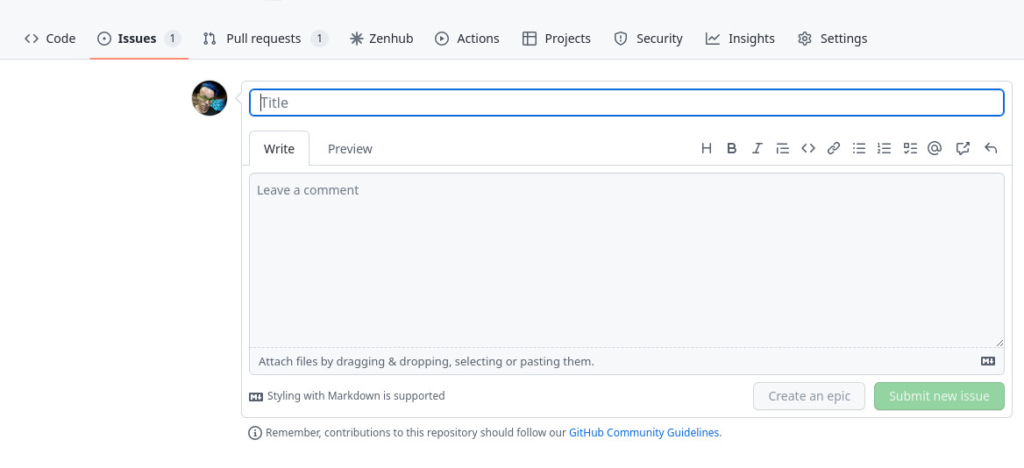This screenshot has height=468, width=1024.
Task: Select the Write tab
Action: pyautogui.click(x=279, y=149)
